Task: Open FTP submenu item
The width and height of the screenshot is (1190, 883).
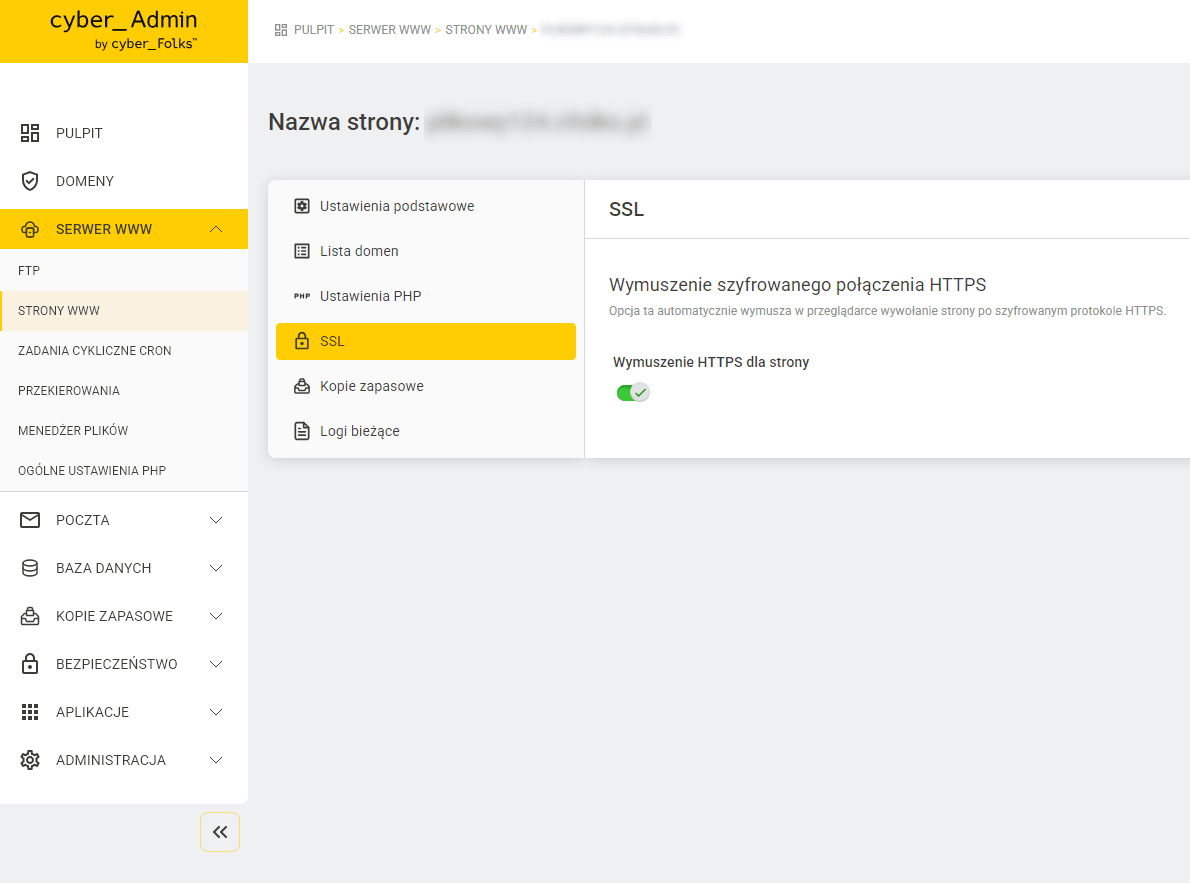Action: [124, 270]
